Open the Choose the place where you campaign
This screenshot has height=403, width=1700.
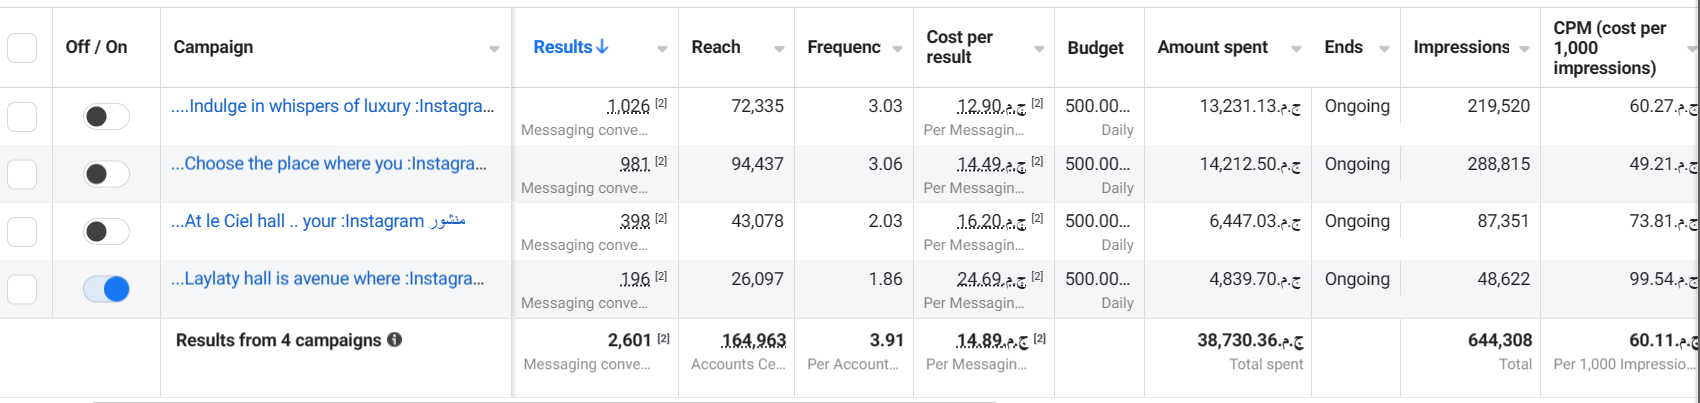[329, 164]
